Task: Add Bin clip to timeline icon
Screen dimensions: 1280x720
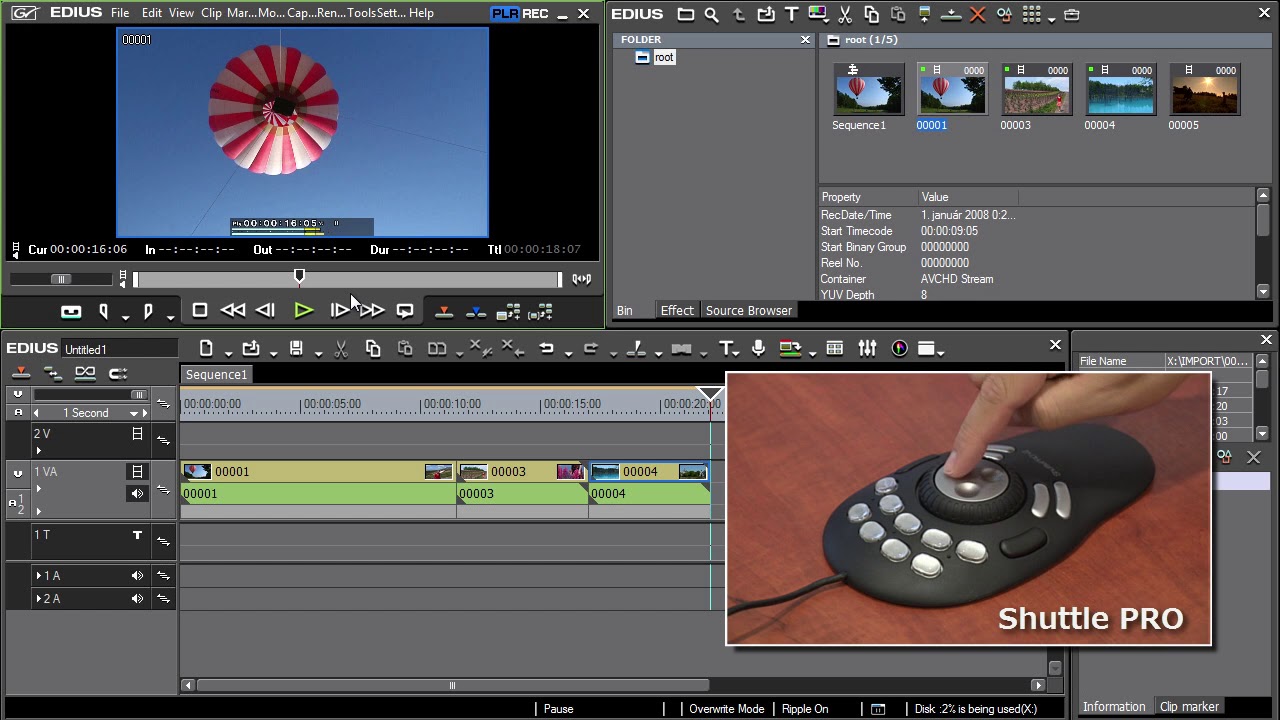Action: (x=951, y=14)
